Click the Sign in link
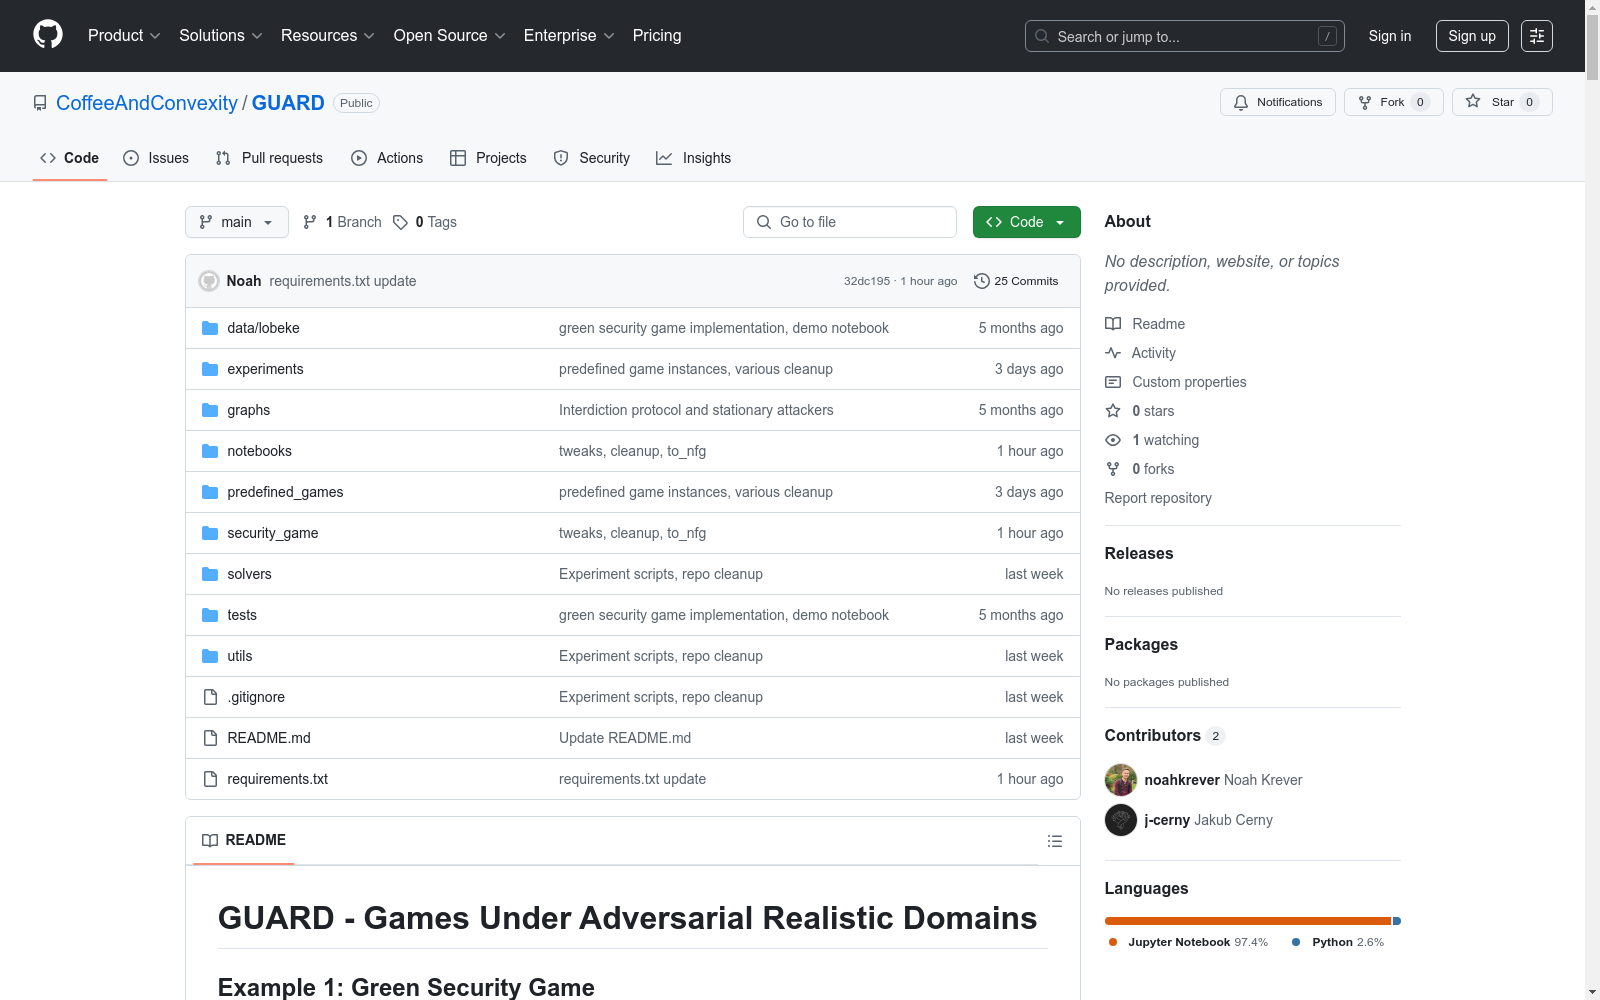Viewport: 1600px width, 1000px height. pos(1390,36)
